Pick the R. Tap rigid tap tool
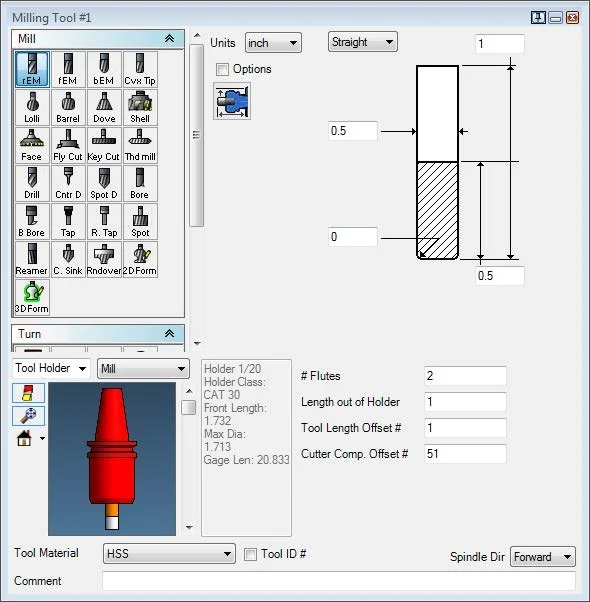This screenshot has width=590, height=602. coord(104,222)
